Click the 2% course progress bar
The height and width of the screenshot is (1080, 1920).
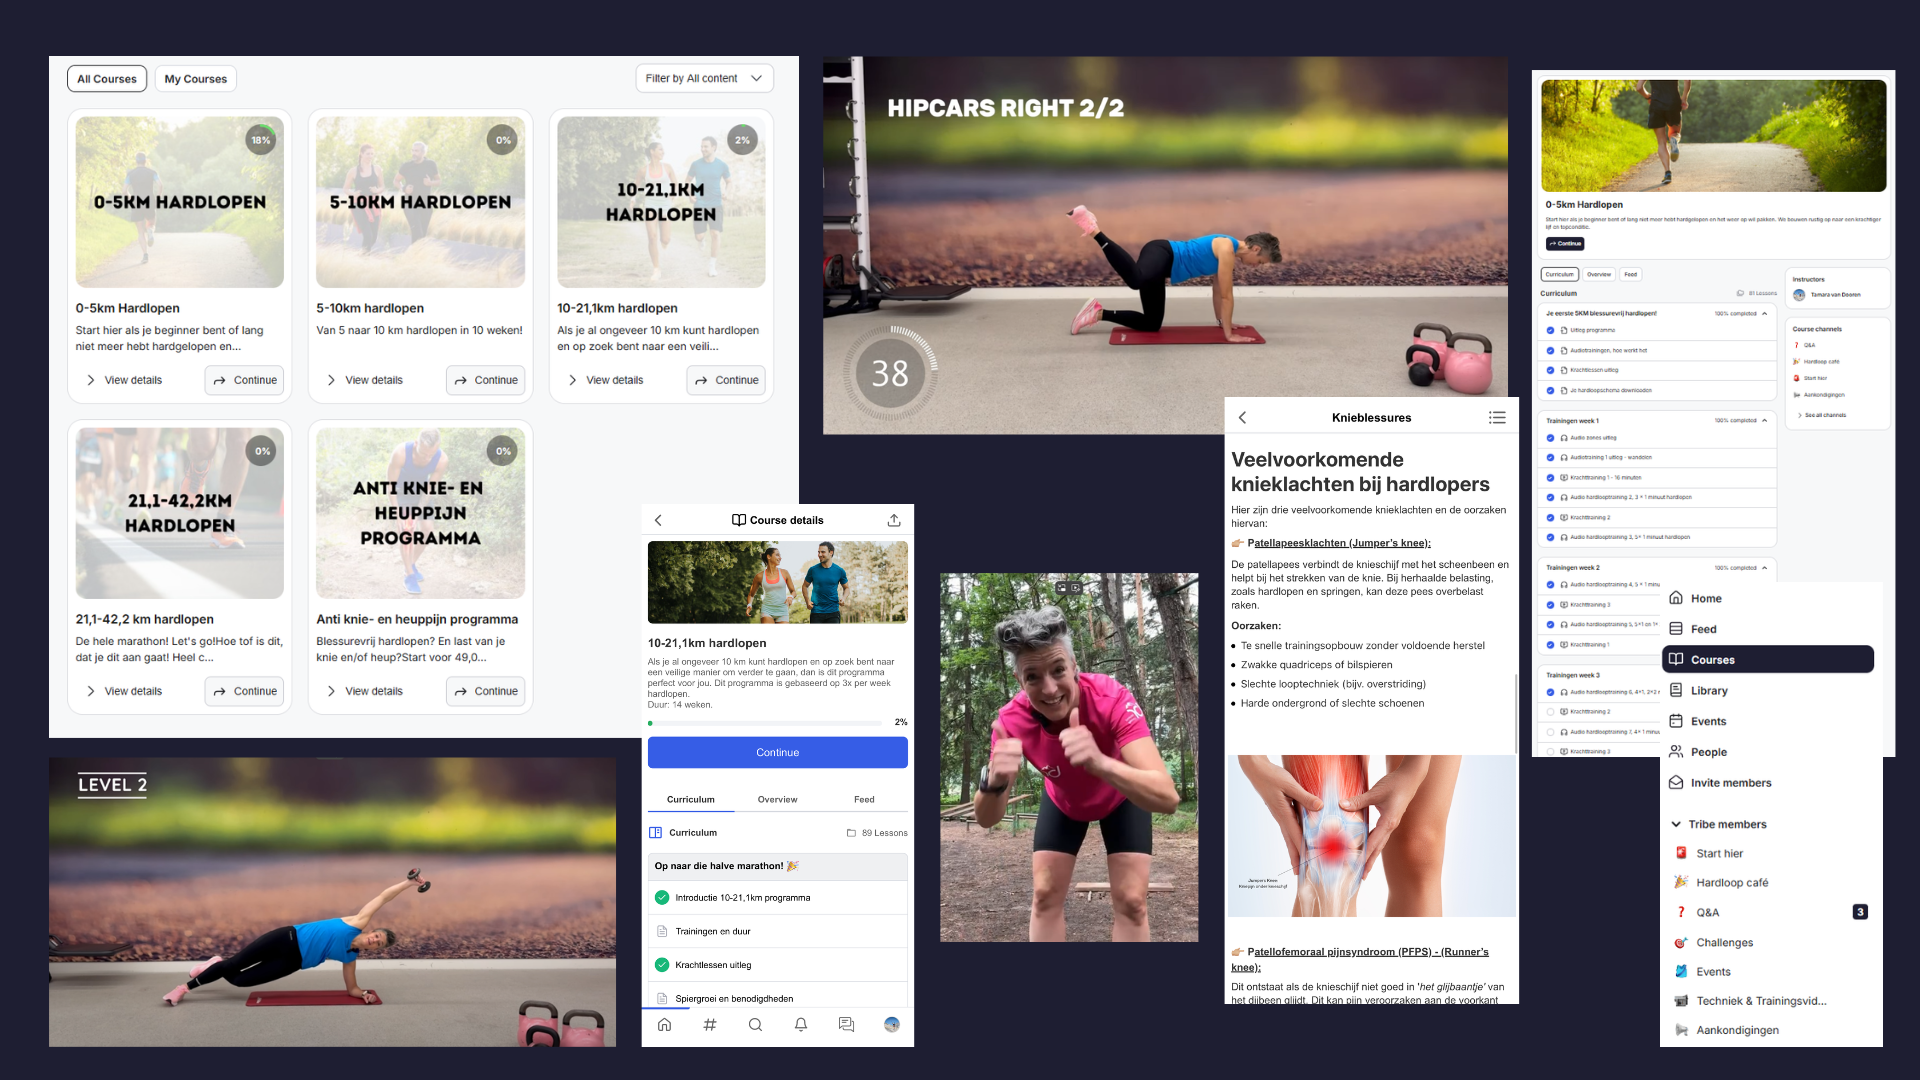pos(765,722)
